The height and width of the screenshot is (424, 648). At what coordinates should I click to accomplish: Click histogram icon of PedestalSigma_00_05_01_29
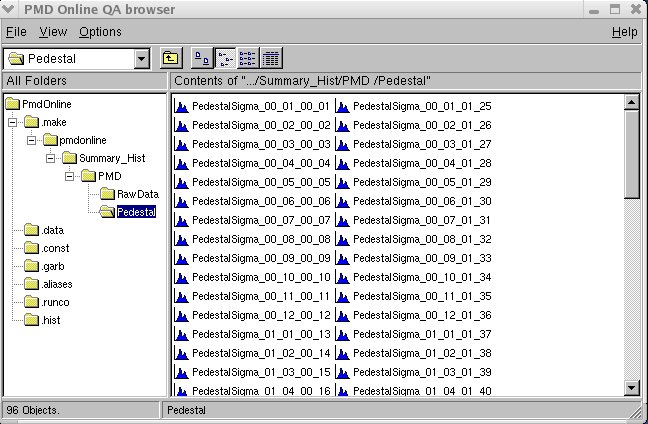pos(343,183)
